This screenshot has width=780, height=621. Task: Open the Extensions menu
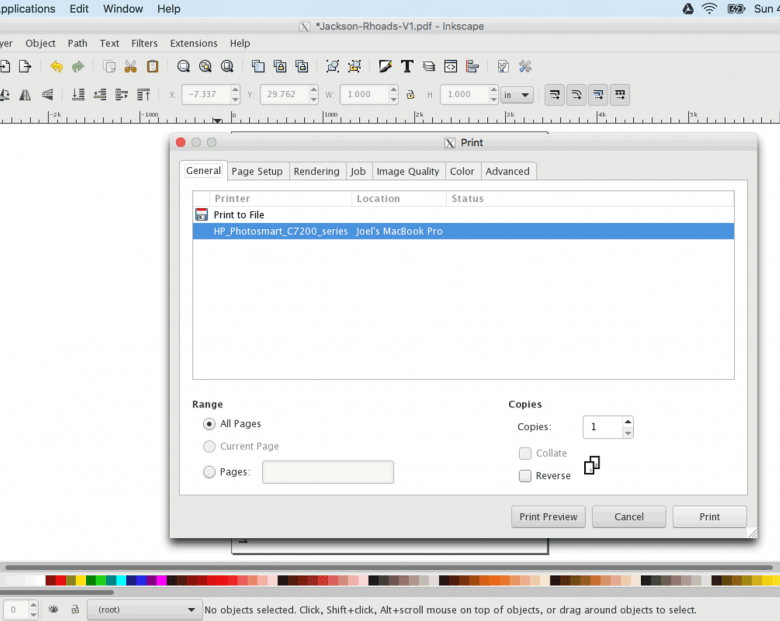tap(193, 43)
